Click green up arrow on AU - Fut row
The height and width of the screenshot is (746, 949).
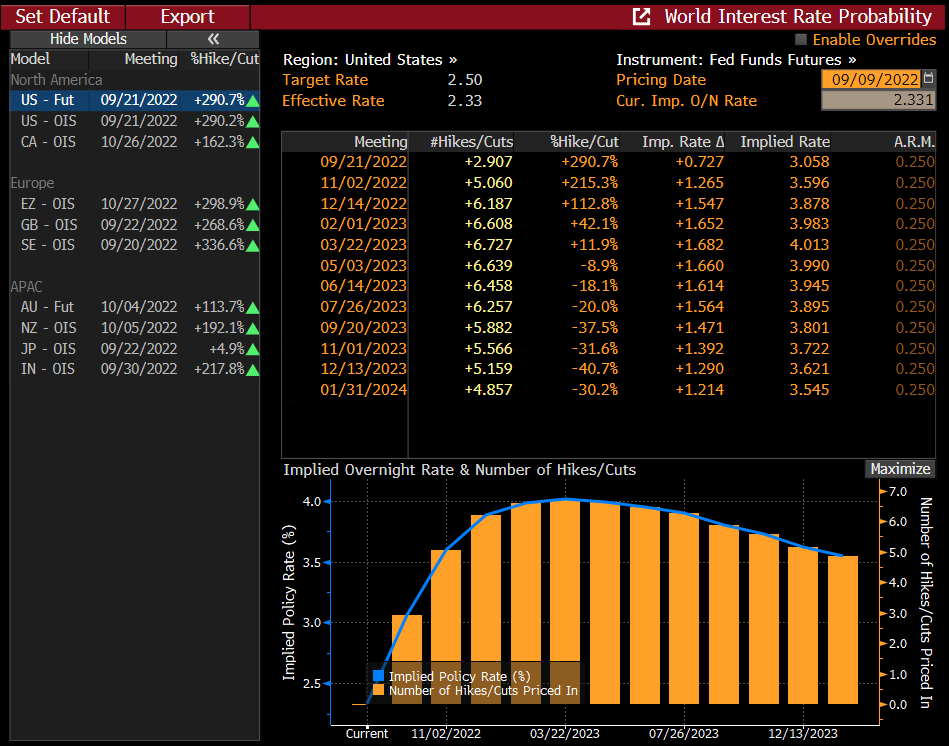point(253,307)
